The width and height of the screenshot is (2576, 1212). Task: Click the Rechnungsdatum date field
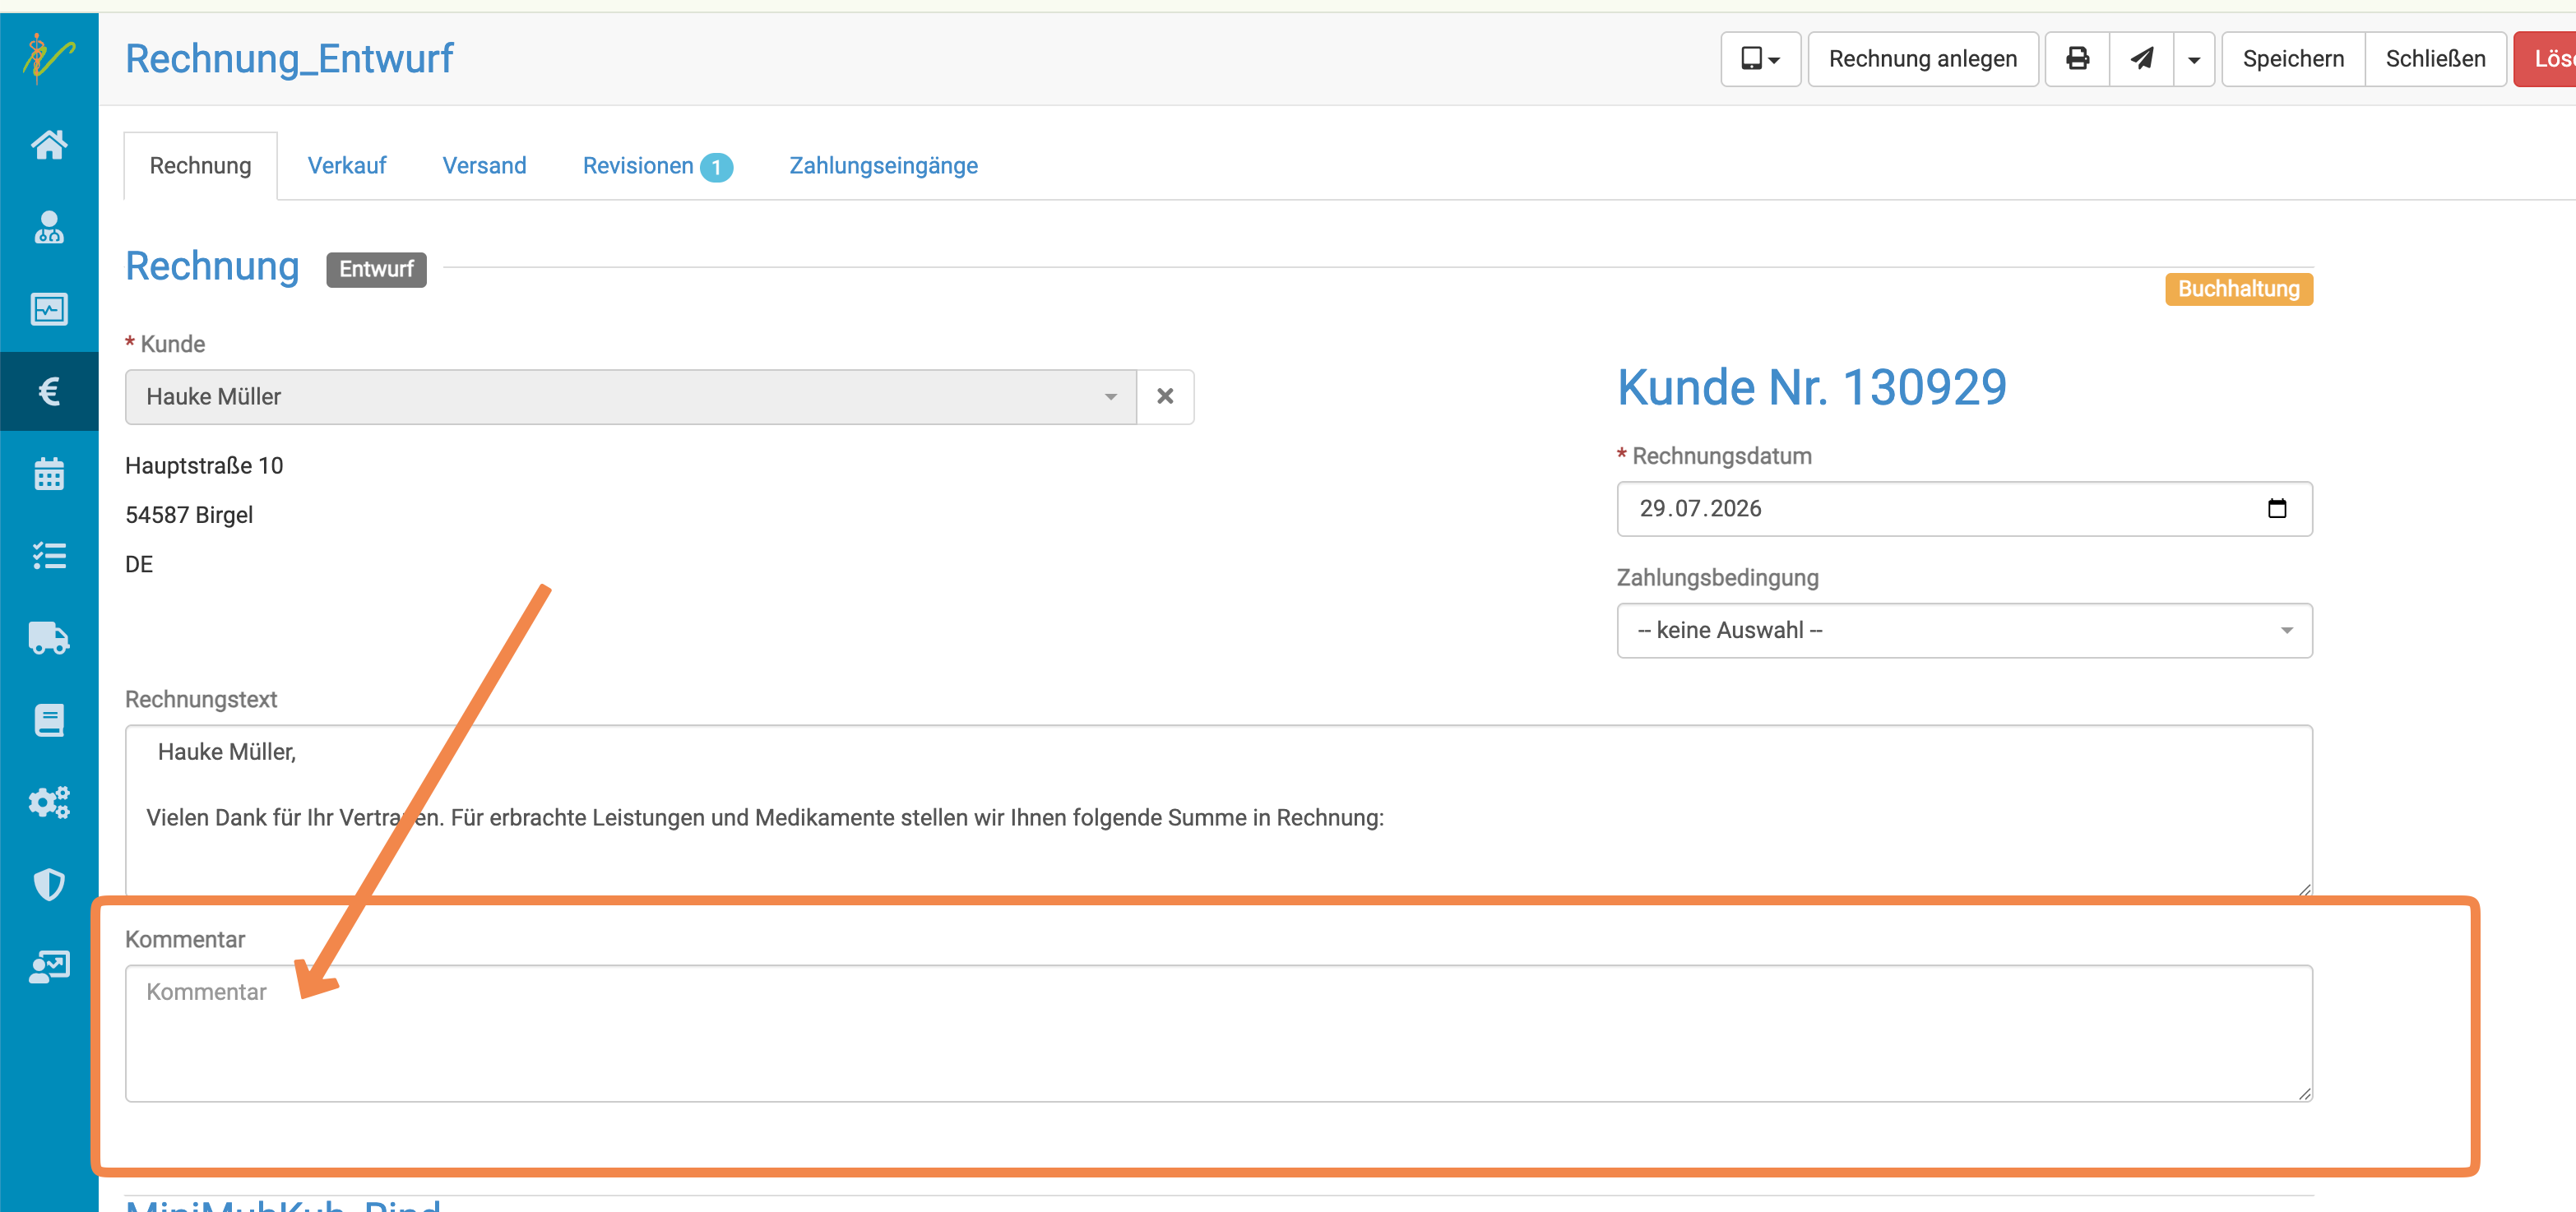(x=1964, y=509)
